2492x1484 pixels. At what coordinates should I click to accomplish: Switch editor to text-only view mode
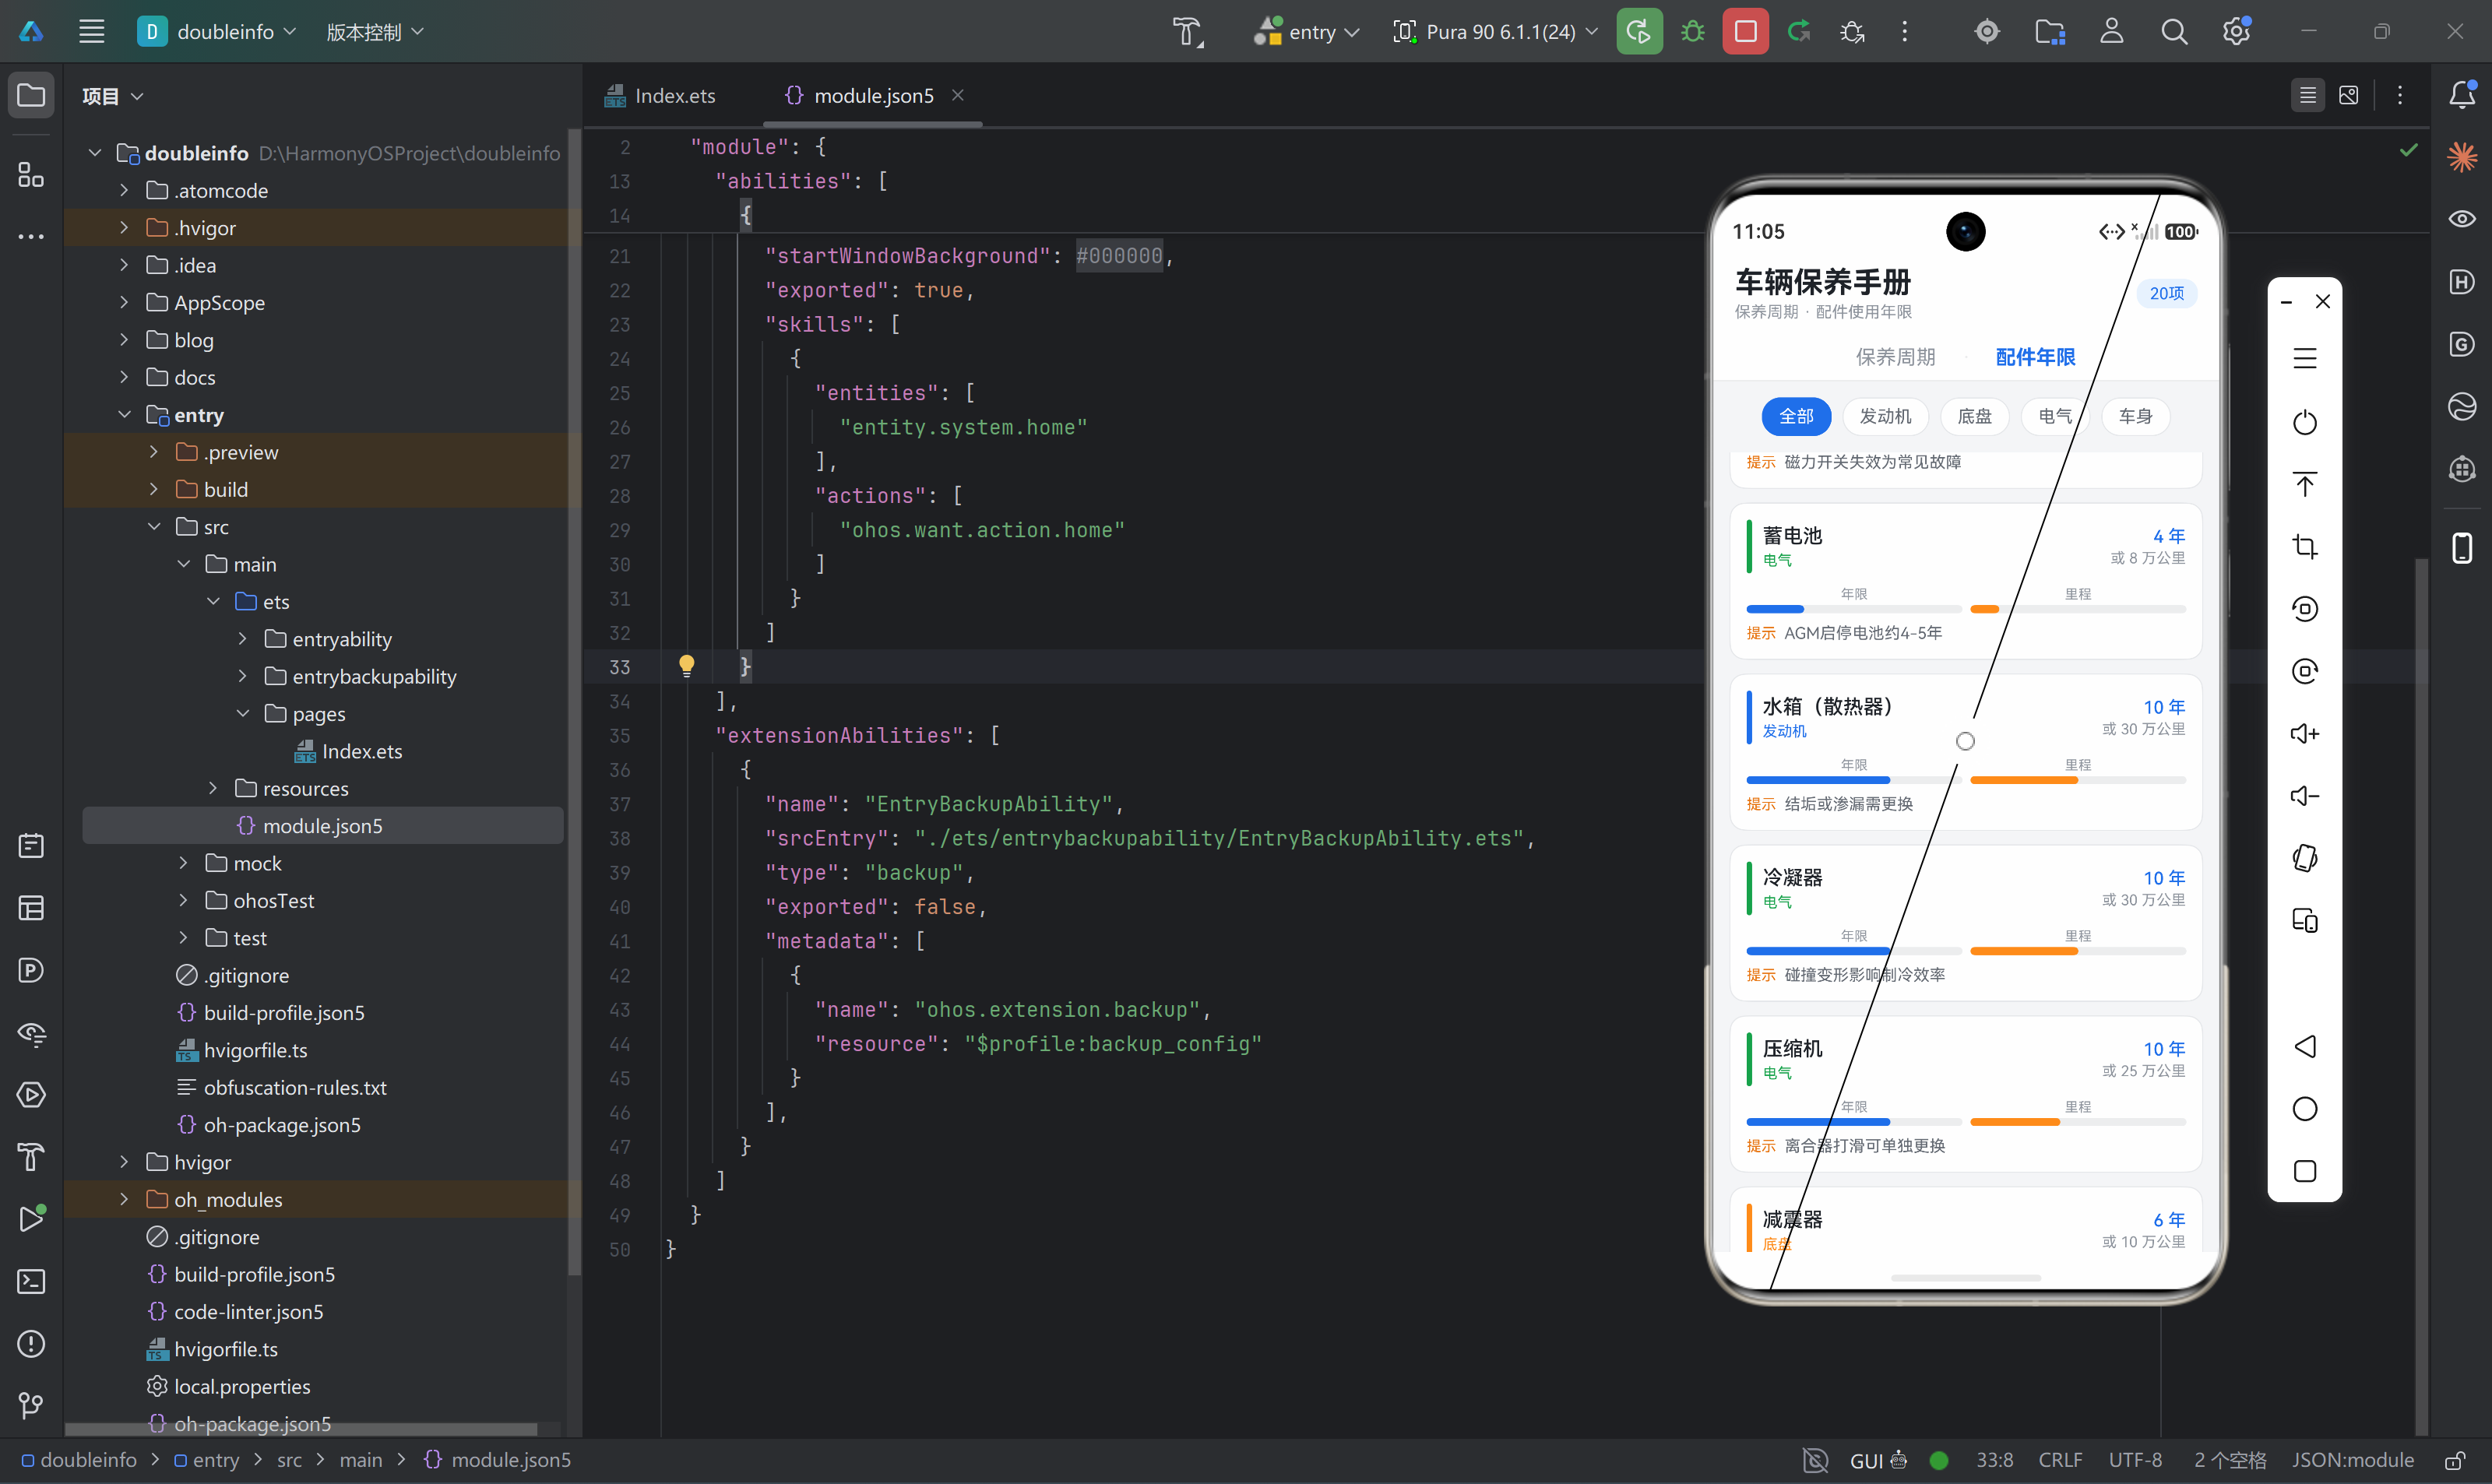2308,95
